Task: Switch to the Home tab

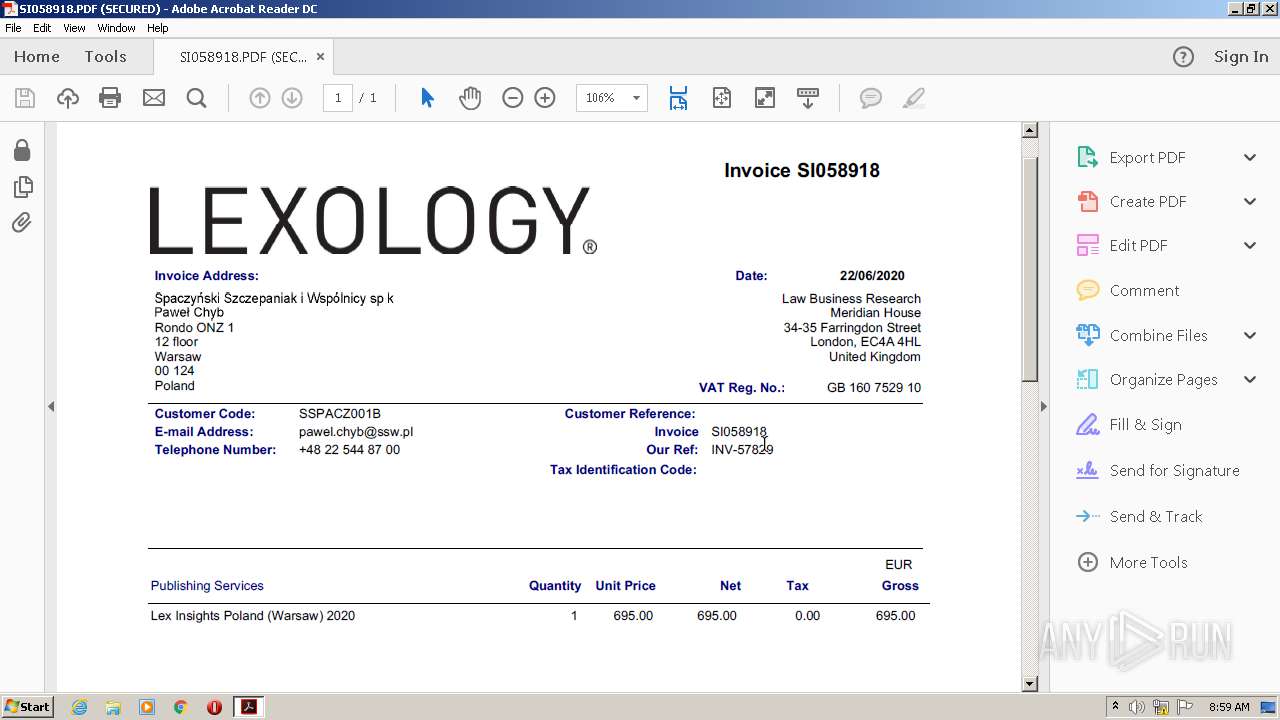Action: 37,57
